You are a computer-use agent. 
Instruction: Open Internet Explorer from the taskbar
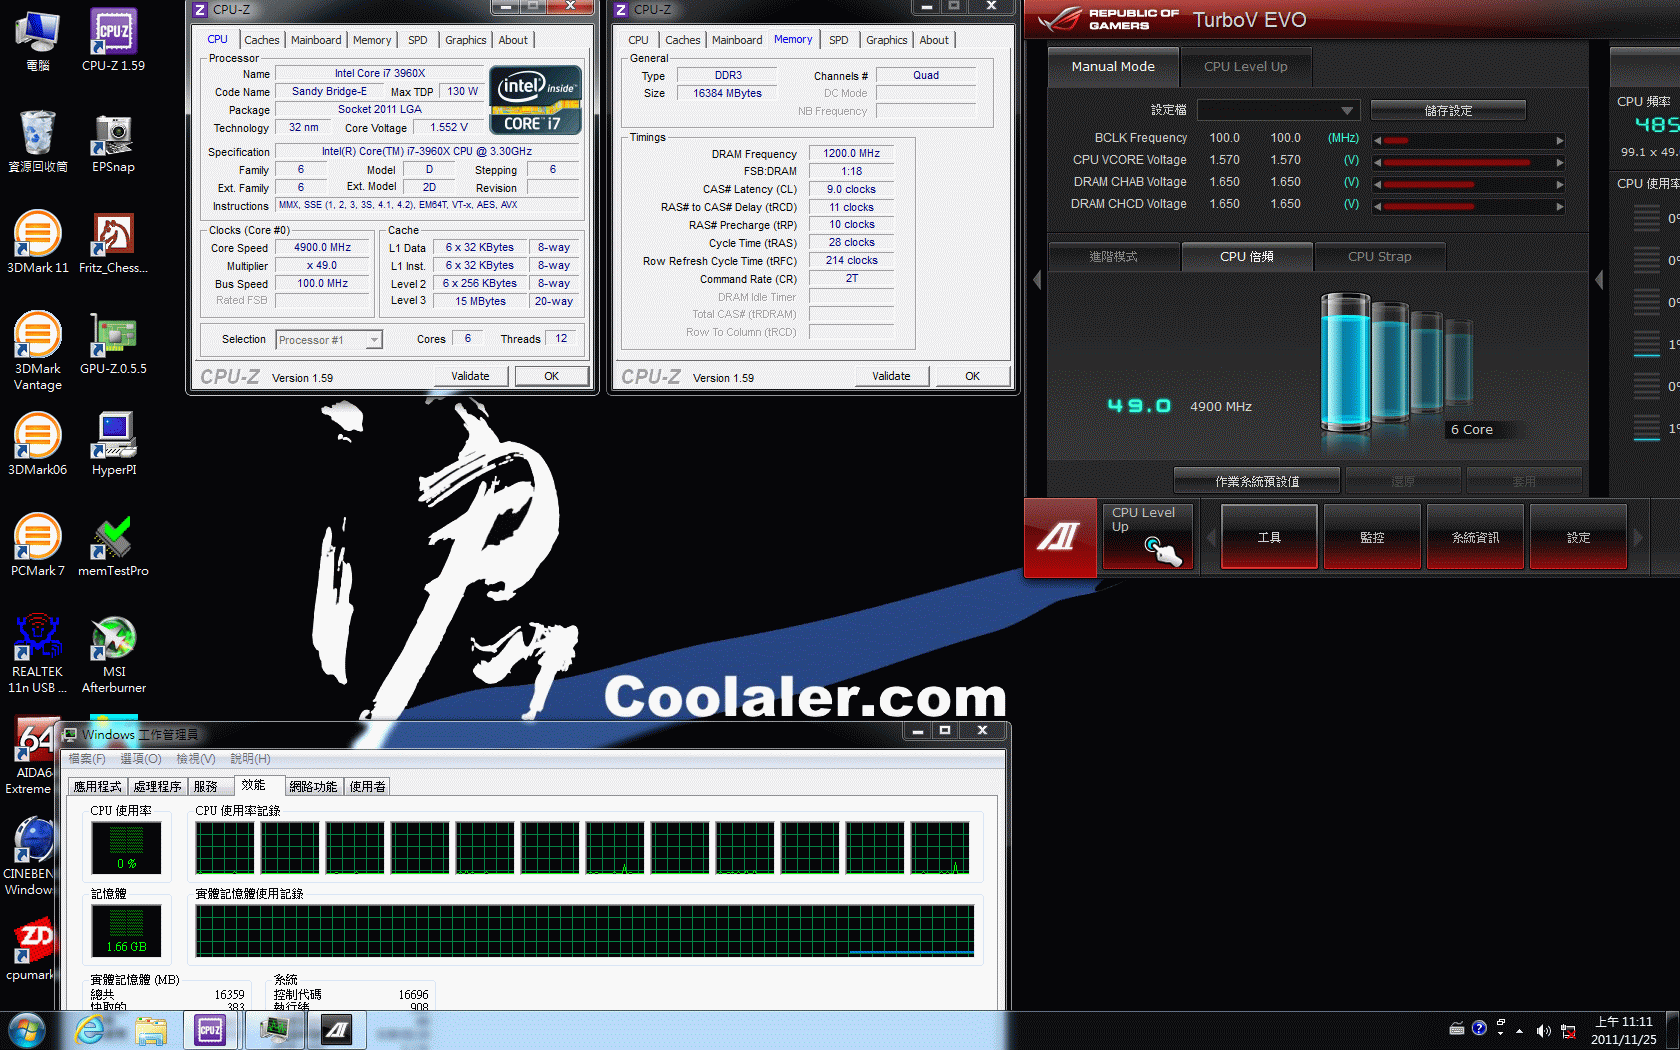pos(90,1030)
